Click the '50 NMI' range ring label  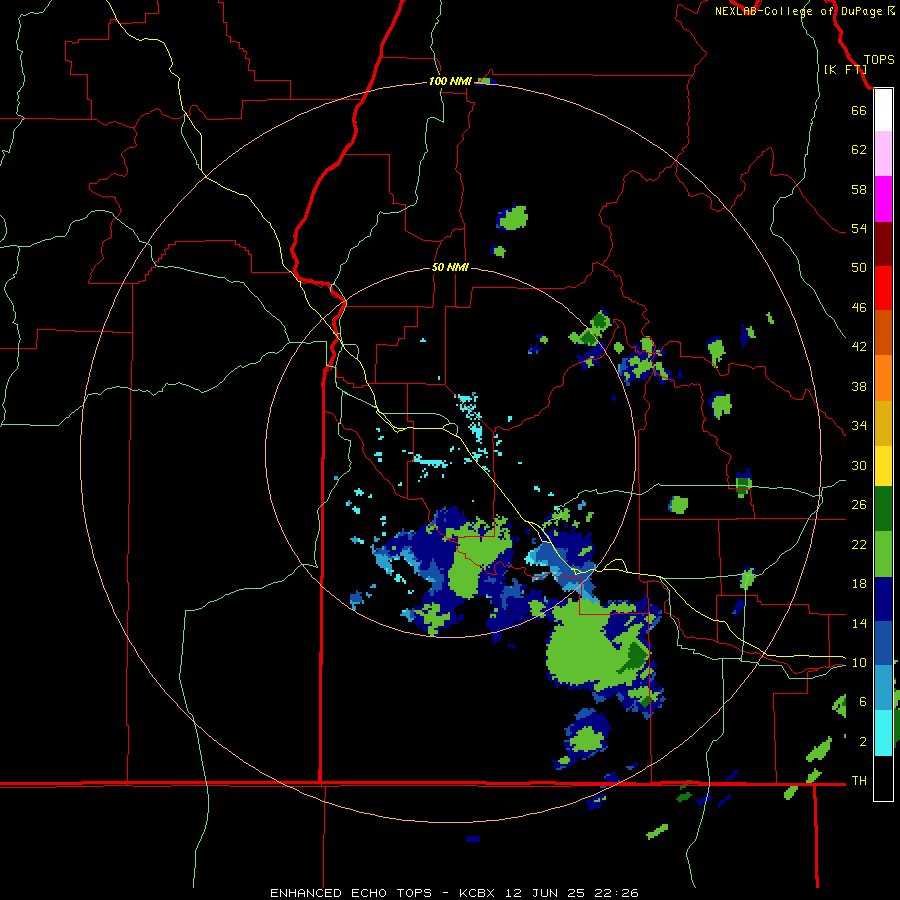[x=450, y=267]
